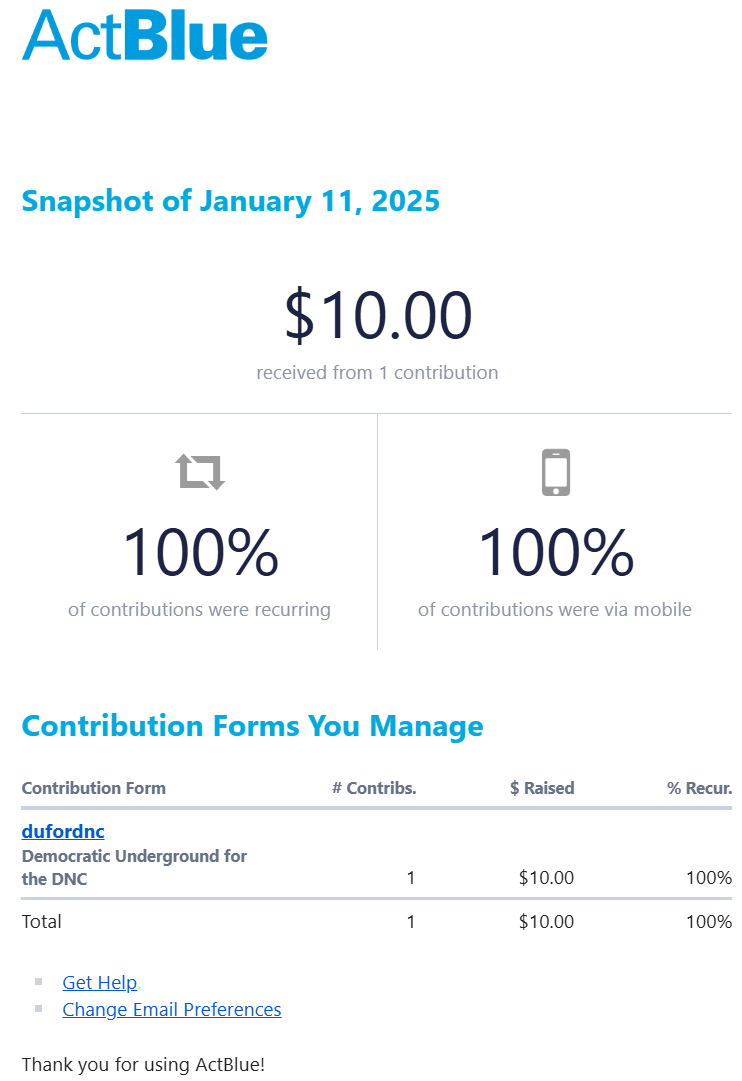Screen dimensions: 742x1081
Task: Open the Get Help link
Action: click(x=99, y=982)
